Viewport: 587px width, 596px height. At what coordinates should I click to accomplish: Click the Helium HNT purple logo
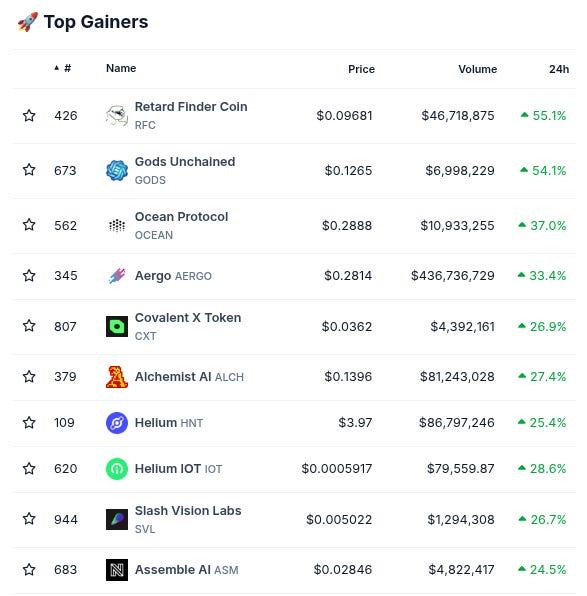pos(117,423)
